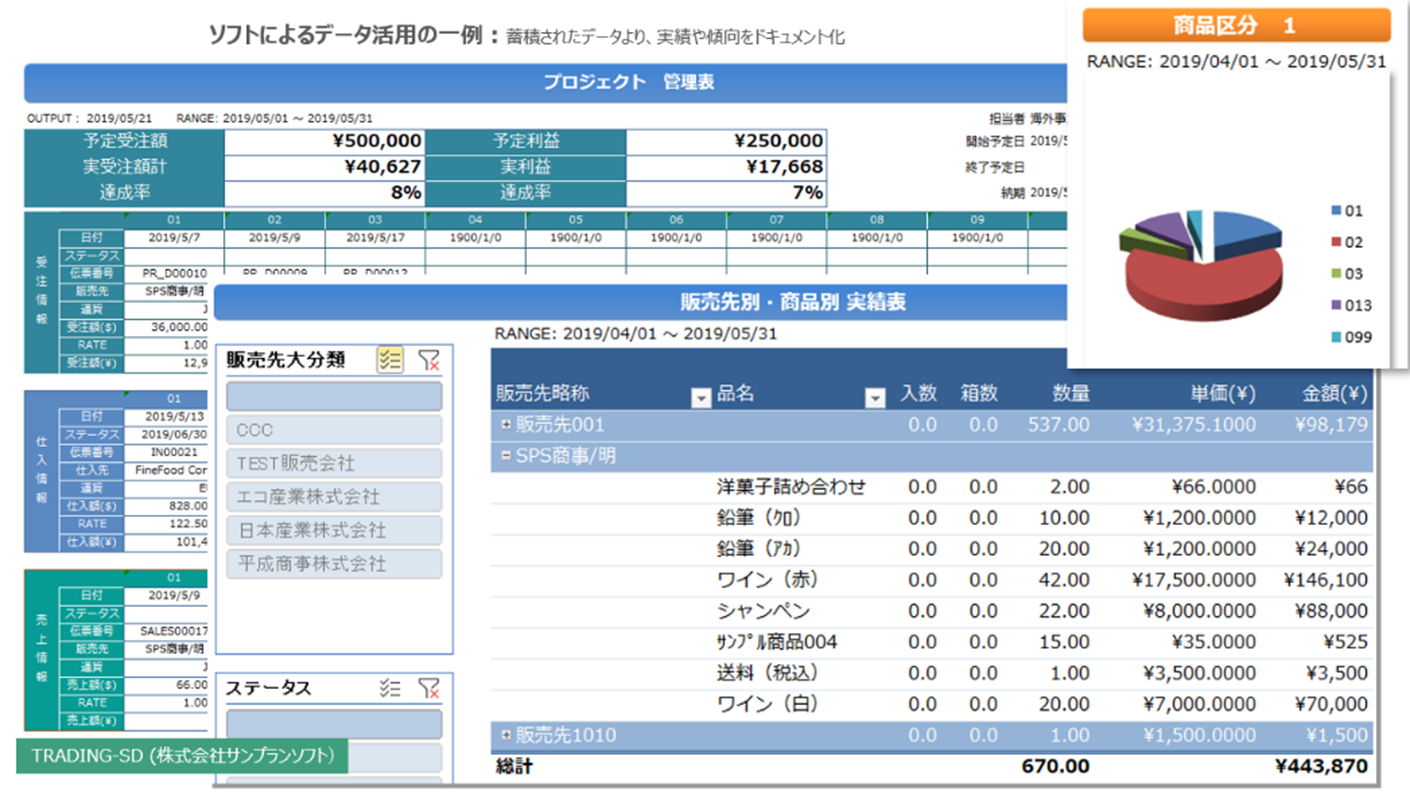Click the red 02 legend swatch

tap(1336, 243)
